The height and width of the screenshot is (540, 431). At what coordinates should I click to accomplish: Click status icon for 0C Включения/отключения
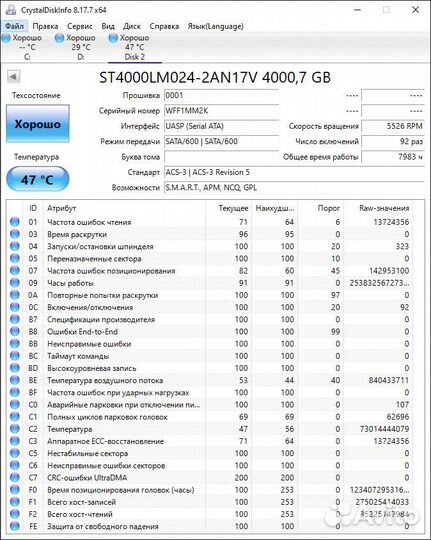coord(14,307)
